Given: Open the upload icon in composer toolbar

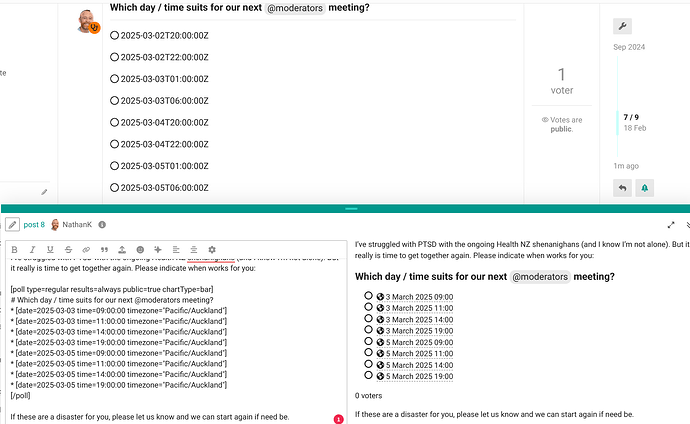Looking at the screenshot, I should [x=122, y=249].
